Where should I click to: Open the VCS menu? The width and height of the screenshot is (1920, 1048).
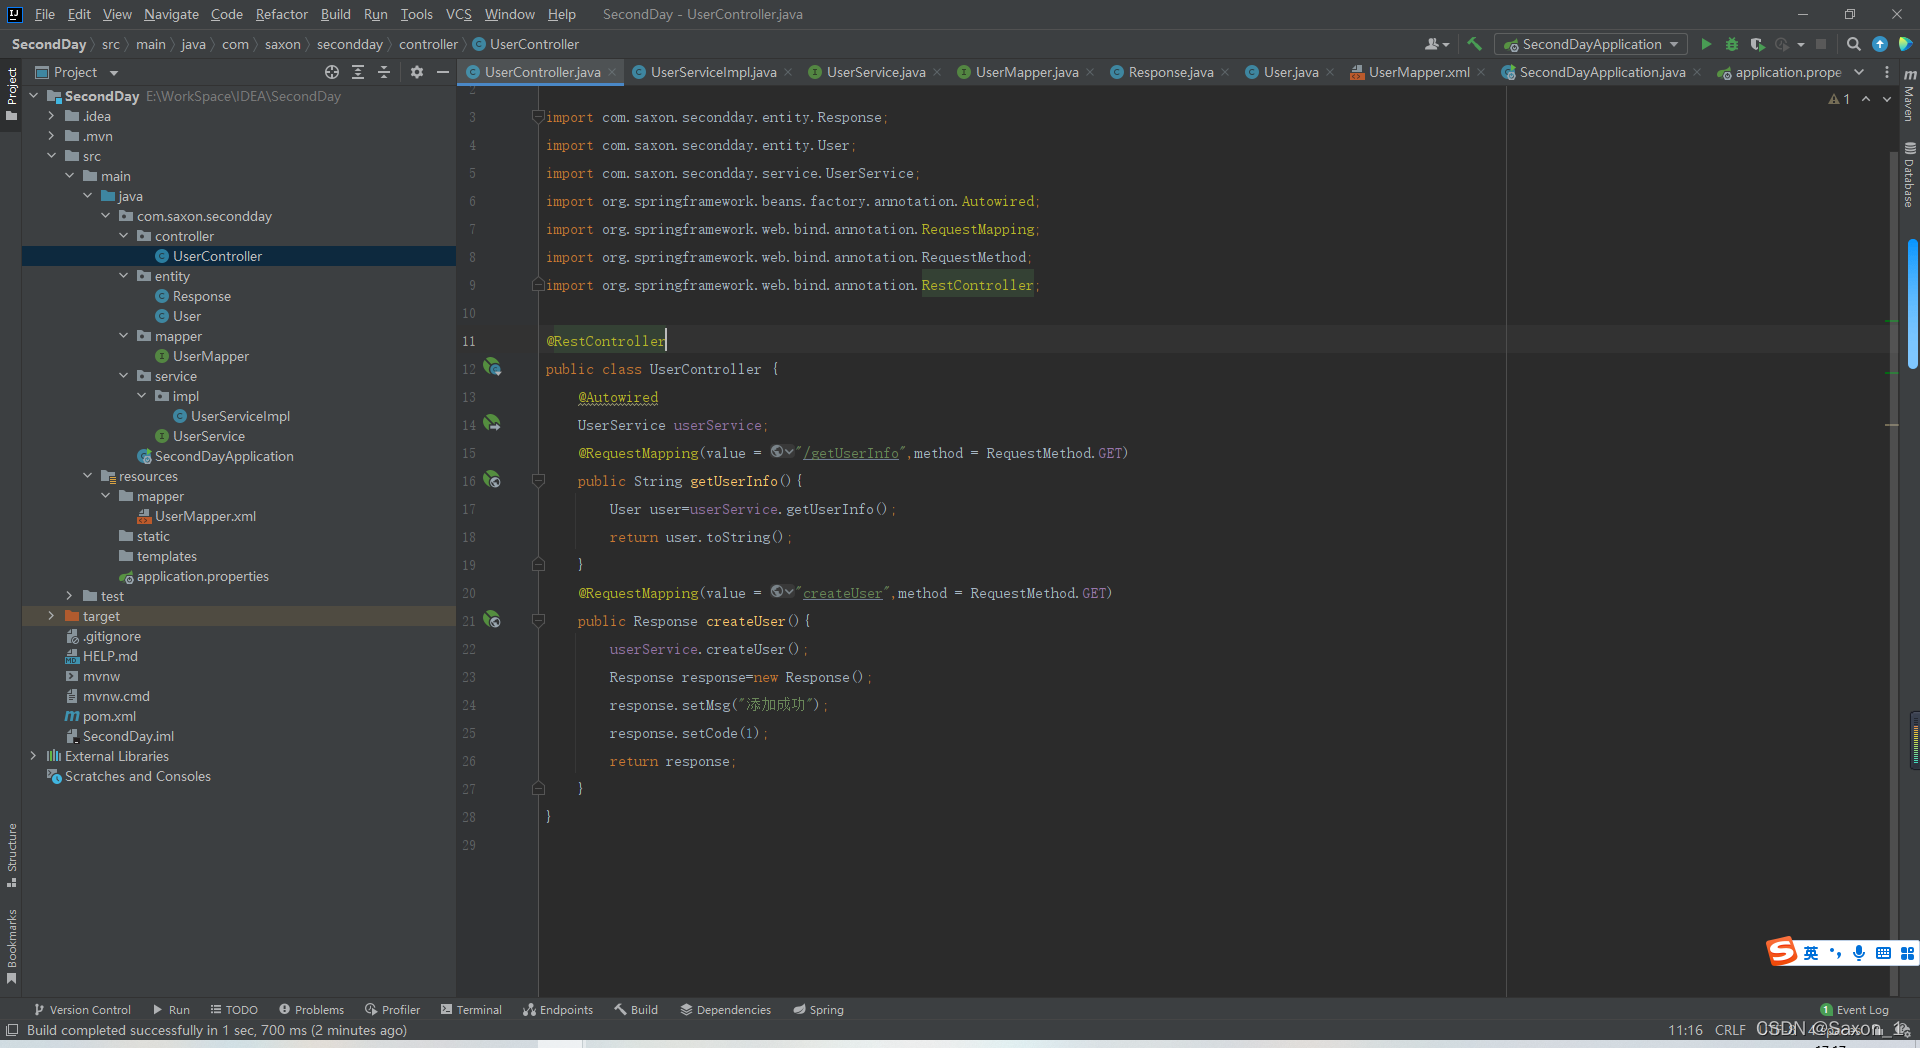pos(459,14)
